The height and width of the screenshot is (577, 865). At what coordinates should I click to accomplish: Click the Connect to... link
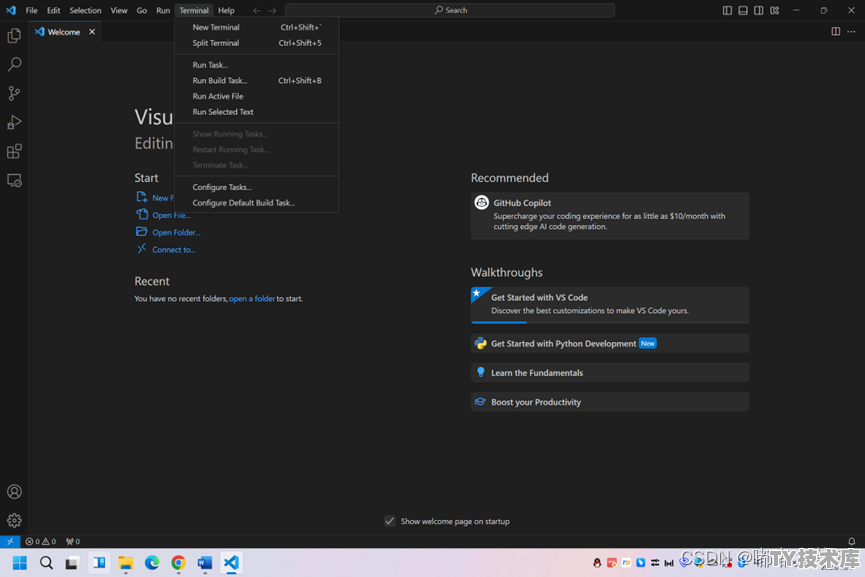coord(174,249)
